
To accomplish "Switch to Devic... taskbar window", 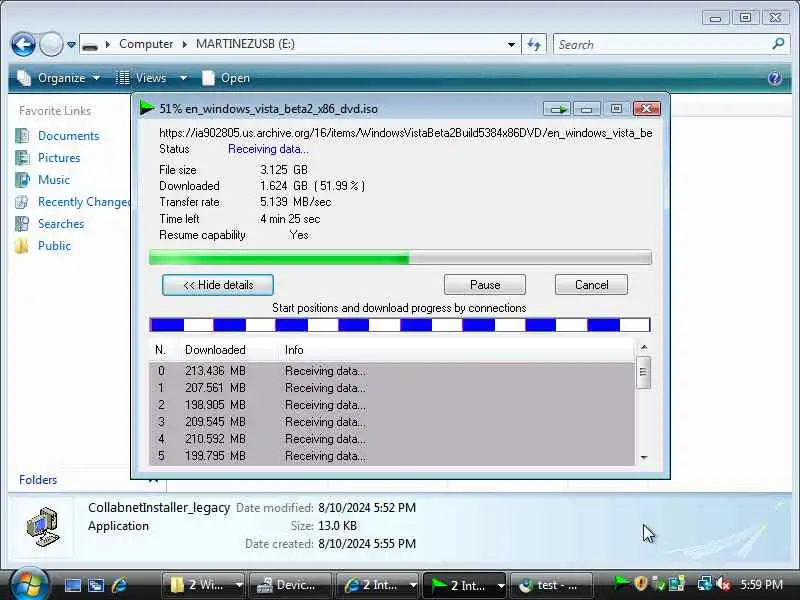I will pyautogui.click(x=290, y=585).
